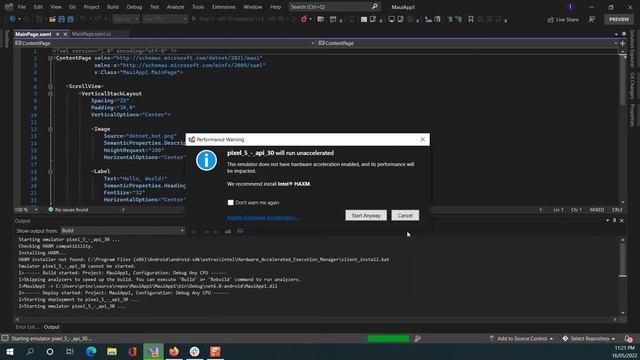Switch to the MainPage.xaml.cs tab
This screenshot has width=640, height=360.
tap(91, 34)
